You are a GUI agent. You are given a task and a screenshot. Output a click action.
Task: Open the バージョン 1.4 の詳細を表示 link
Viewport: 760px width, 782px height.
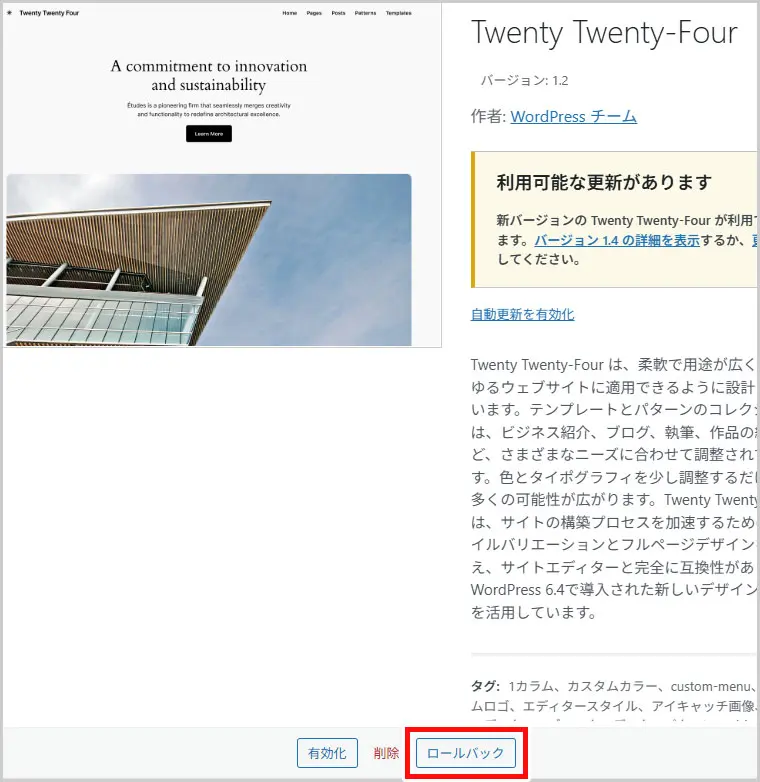point(617,240)
